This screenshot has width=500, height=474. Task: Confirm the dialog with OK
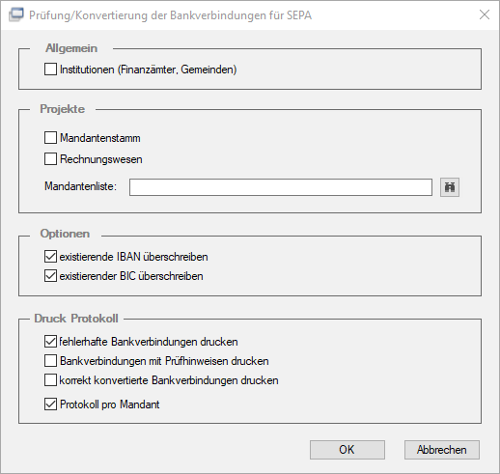point(347,450)
